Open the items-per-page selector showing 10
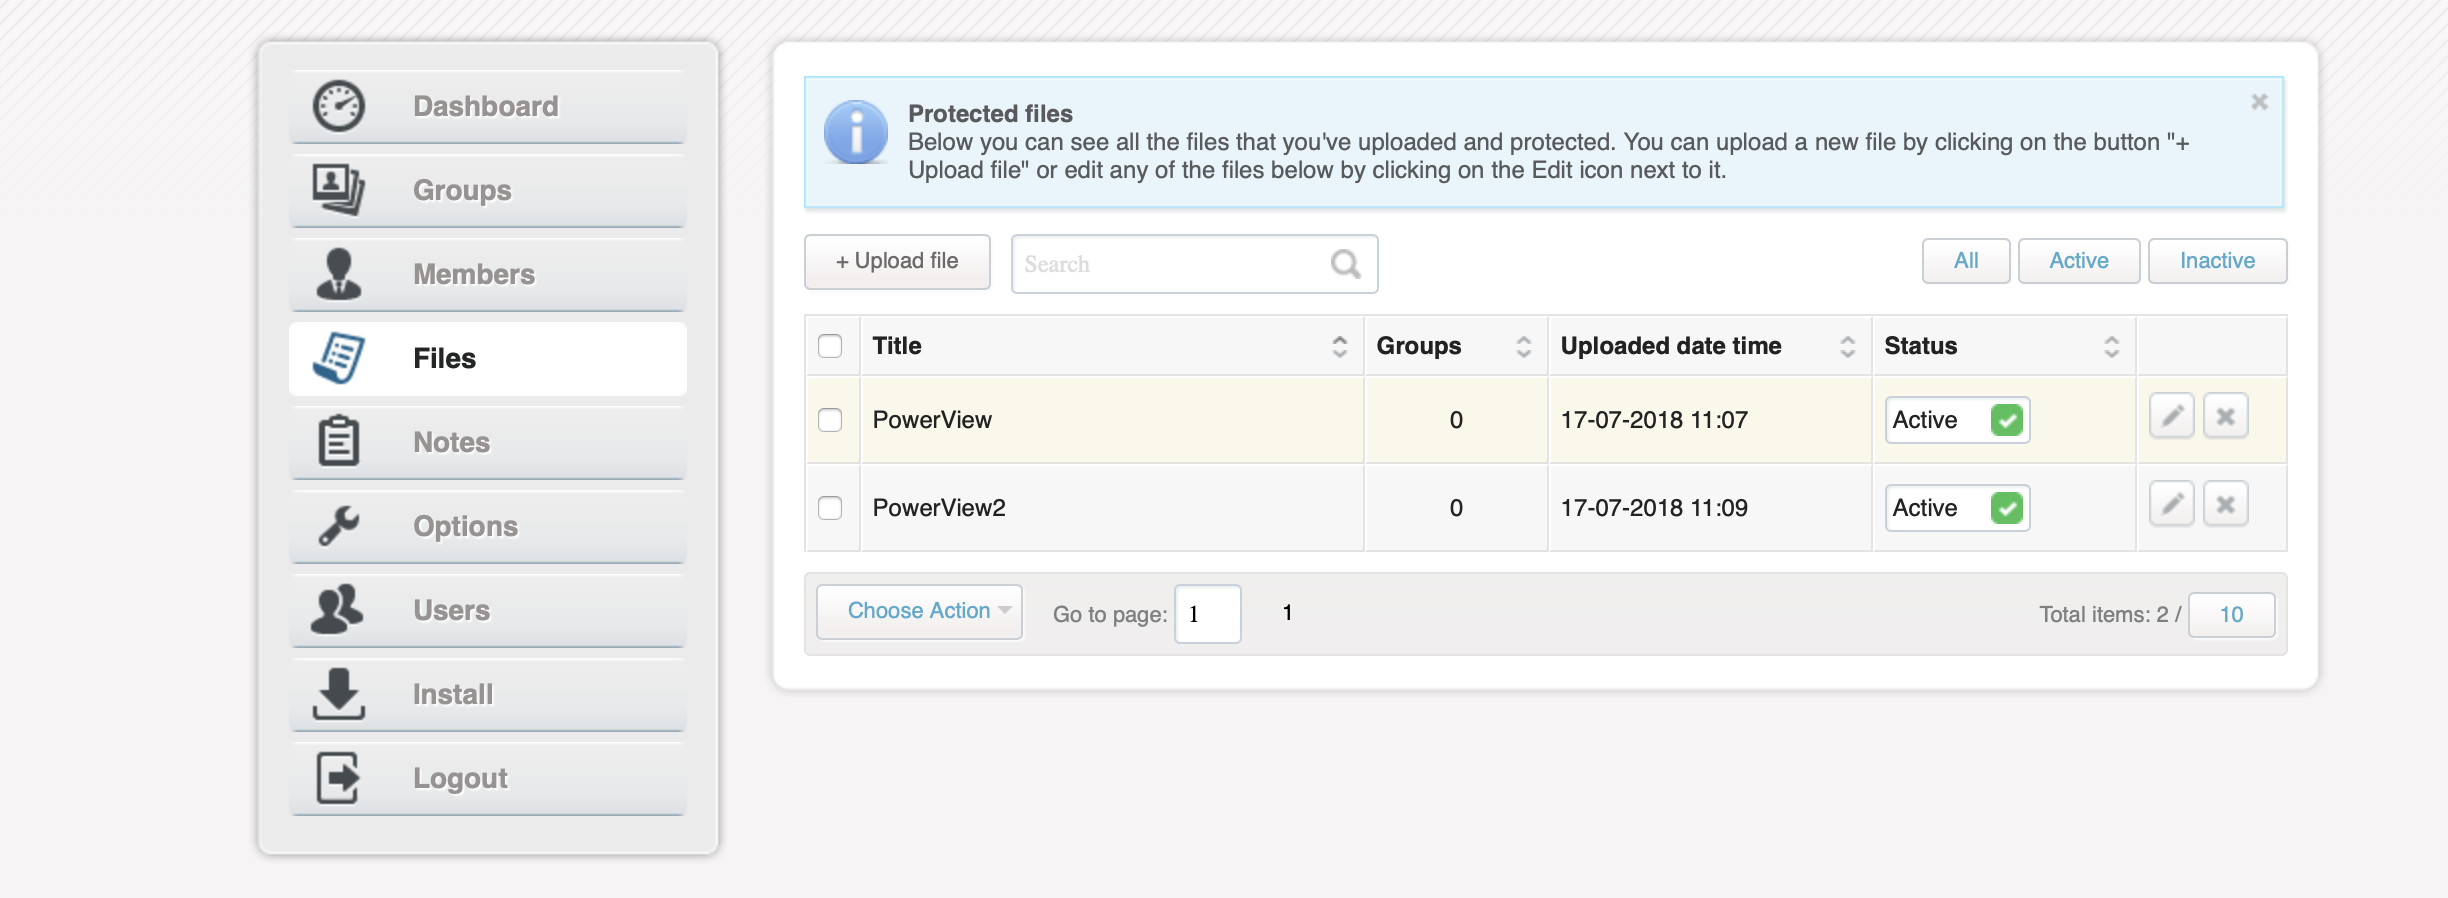This screenshot has width=2448, height=898. (x=2231, y=615)
